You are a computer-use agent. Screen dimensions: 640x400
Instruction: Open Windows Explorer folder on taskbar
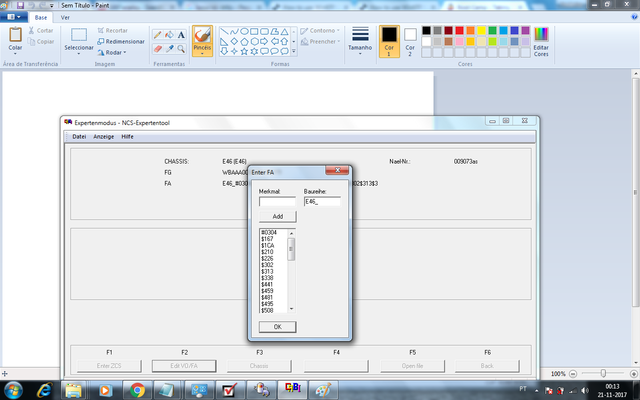[74, 391]
